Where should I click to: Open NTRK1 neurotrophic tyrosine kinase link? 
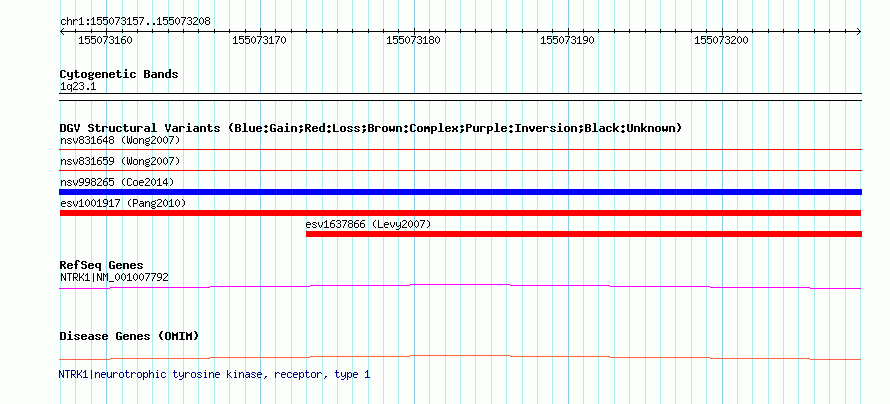pos(214,374)
